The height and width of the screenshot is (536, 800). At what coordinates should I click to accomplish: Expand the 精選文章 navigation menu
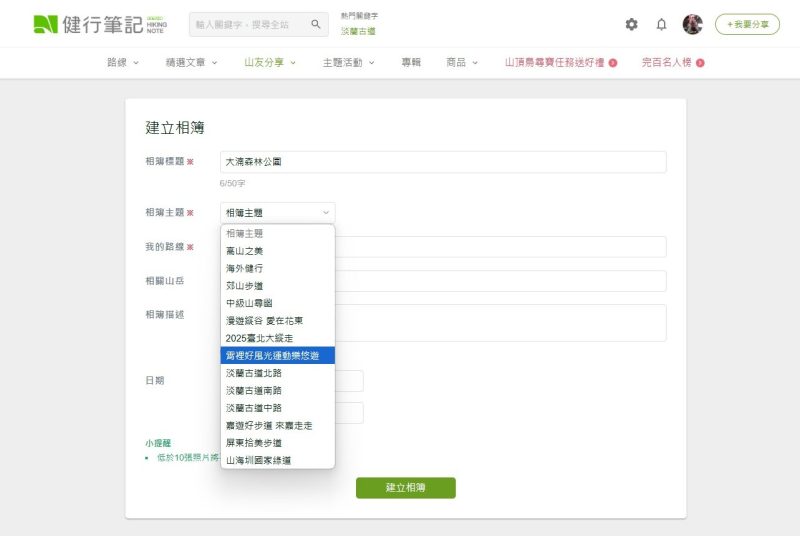coord(191,62)
